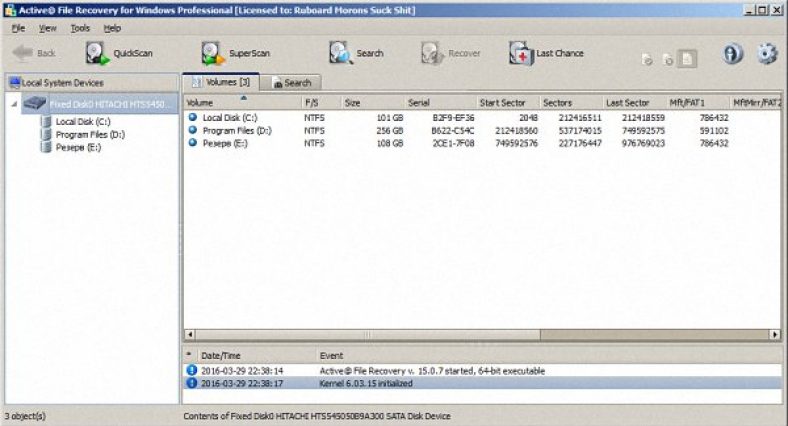Click the horizontal scrollbar left arrow

coord(190,334)
